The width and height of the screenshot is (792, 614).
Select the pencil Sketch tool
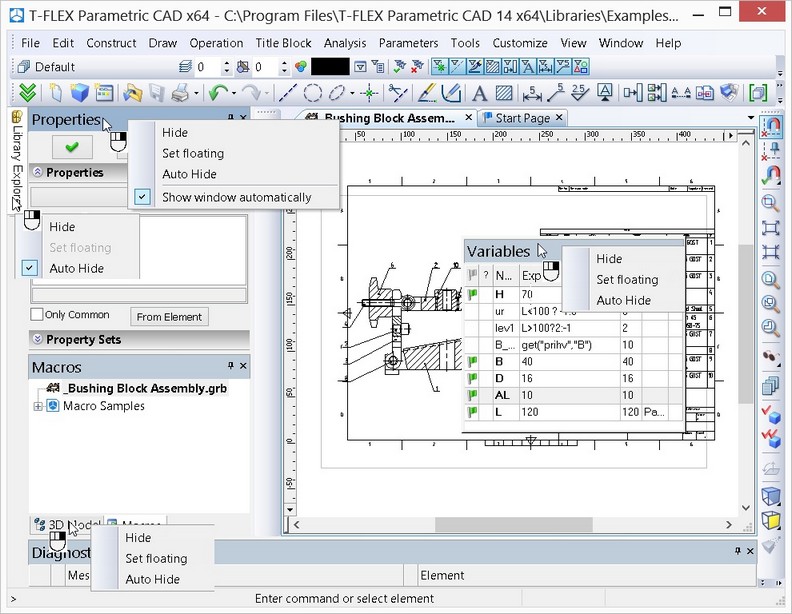[427, 92]
